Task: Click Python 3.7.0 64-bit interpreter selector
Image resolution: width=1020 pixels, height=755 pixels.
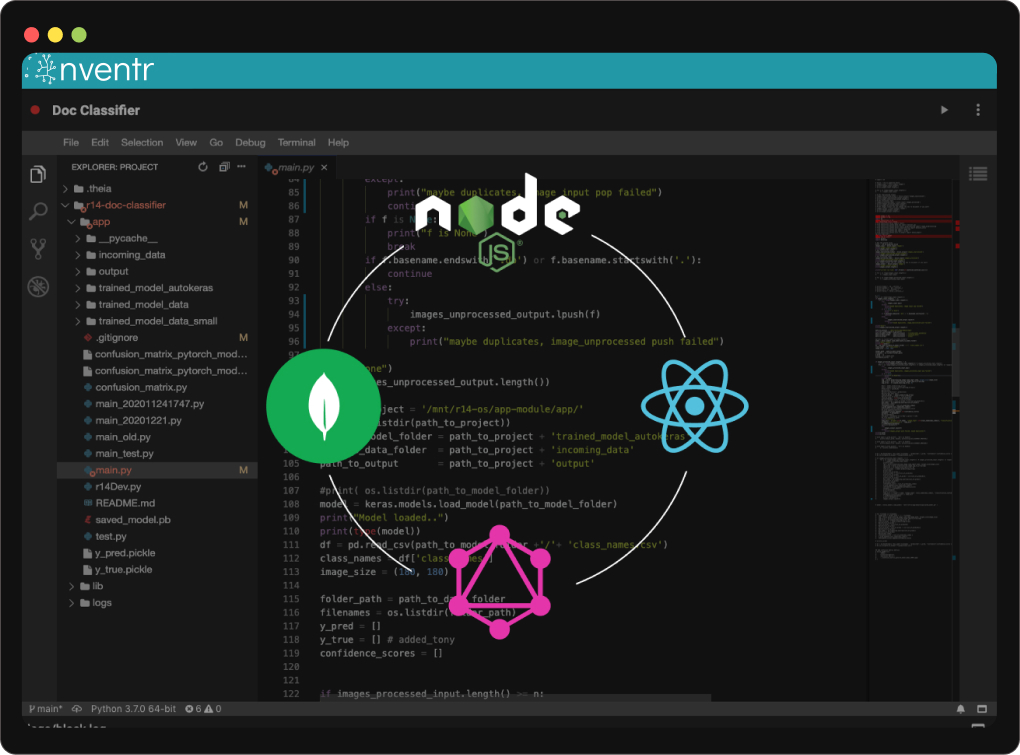Action: pos(133,709)
